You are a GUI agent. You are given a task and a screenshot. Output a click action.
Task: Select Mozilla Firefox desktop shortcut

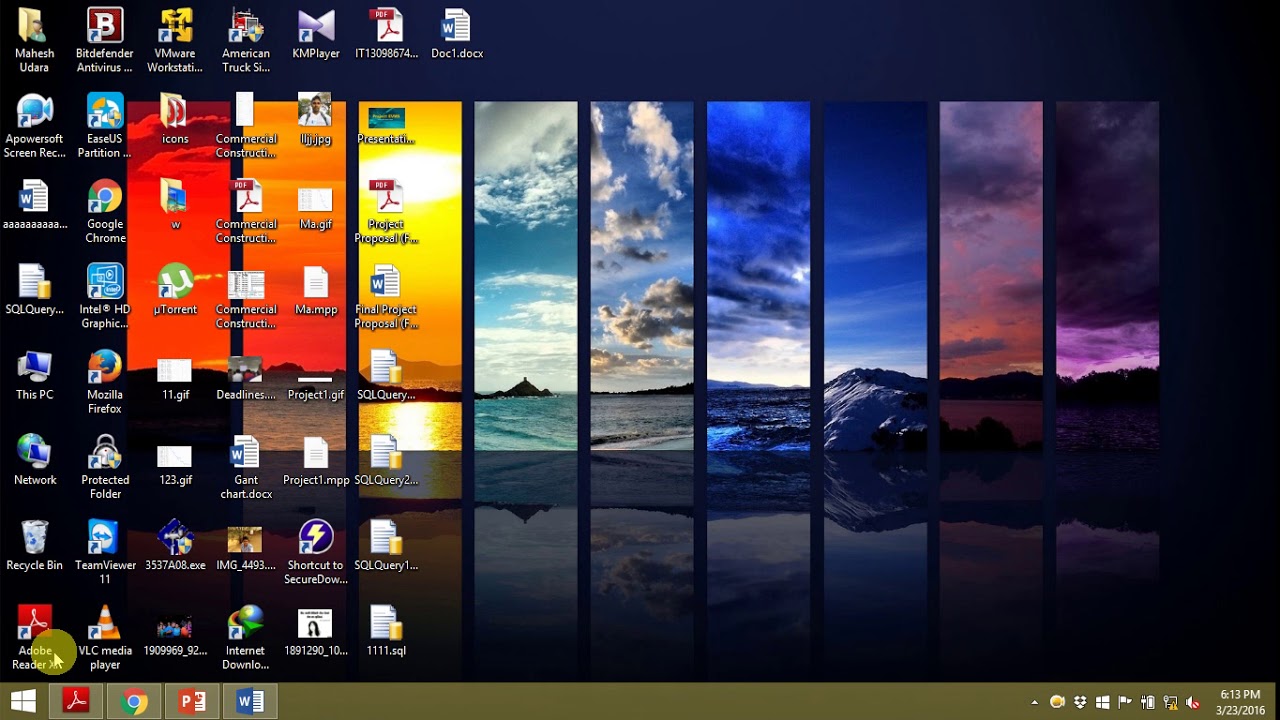click(105, 381)
